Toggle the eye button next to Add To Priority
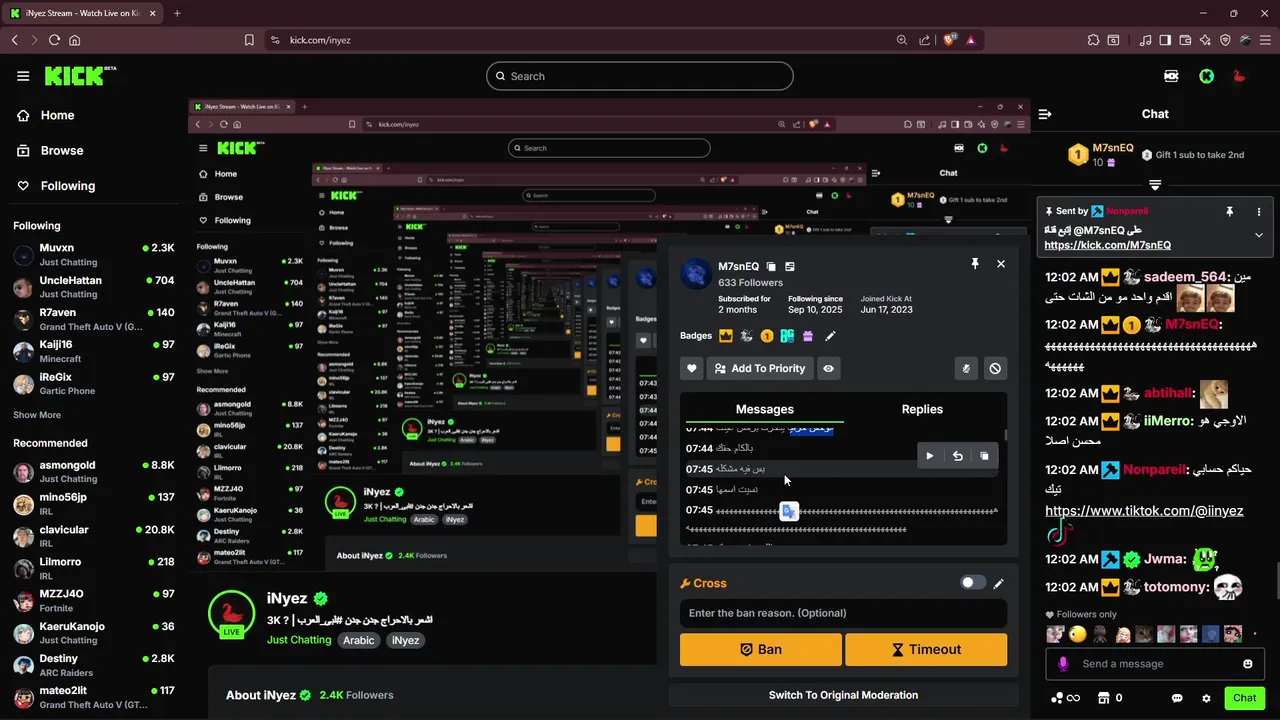The width and height of the screenshot is (1280, 720). coord(829,369)
